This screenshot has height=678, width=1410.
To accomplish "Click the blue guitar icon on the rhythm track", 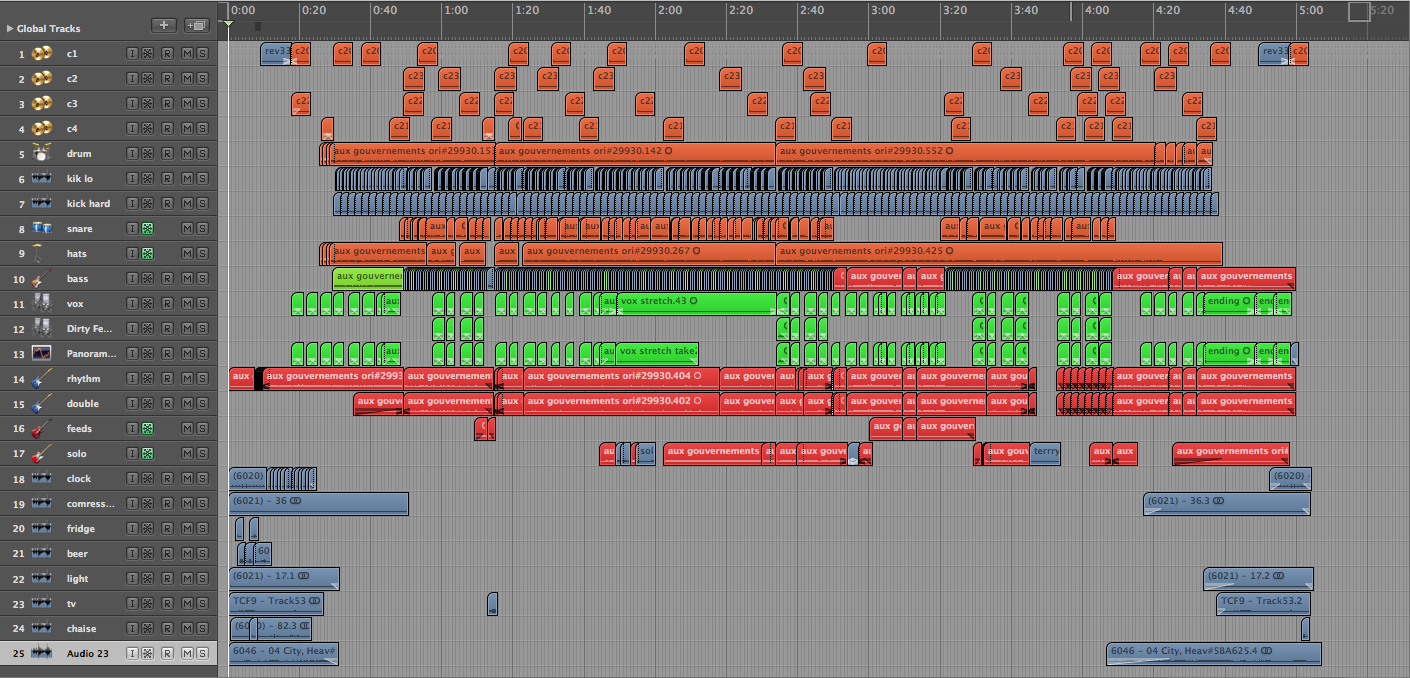I will pyautogui.click(x=42, y=378).
